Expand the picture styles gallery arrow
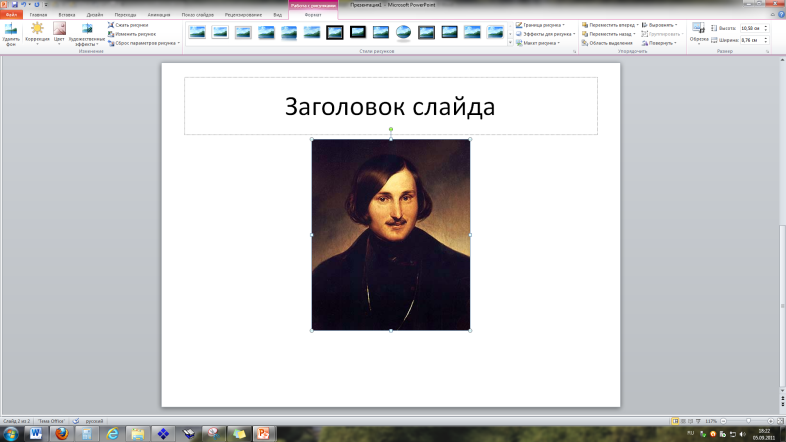 click(510, 43)
